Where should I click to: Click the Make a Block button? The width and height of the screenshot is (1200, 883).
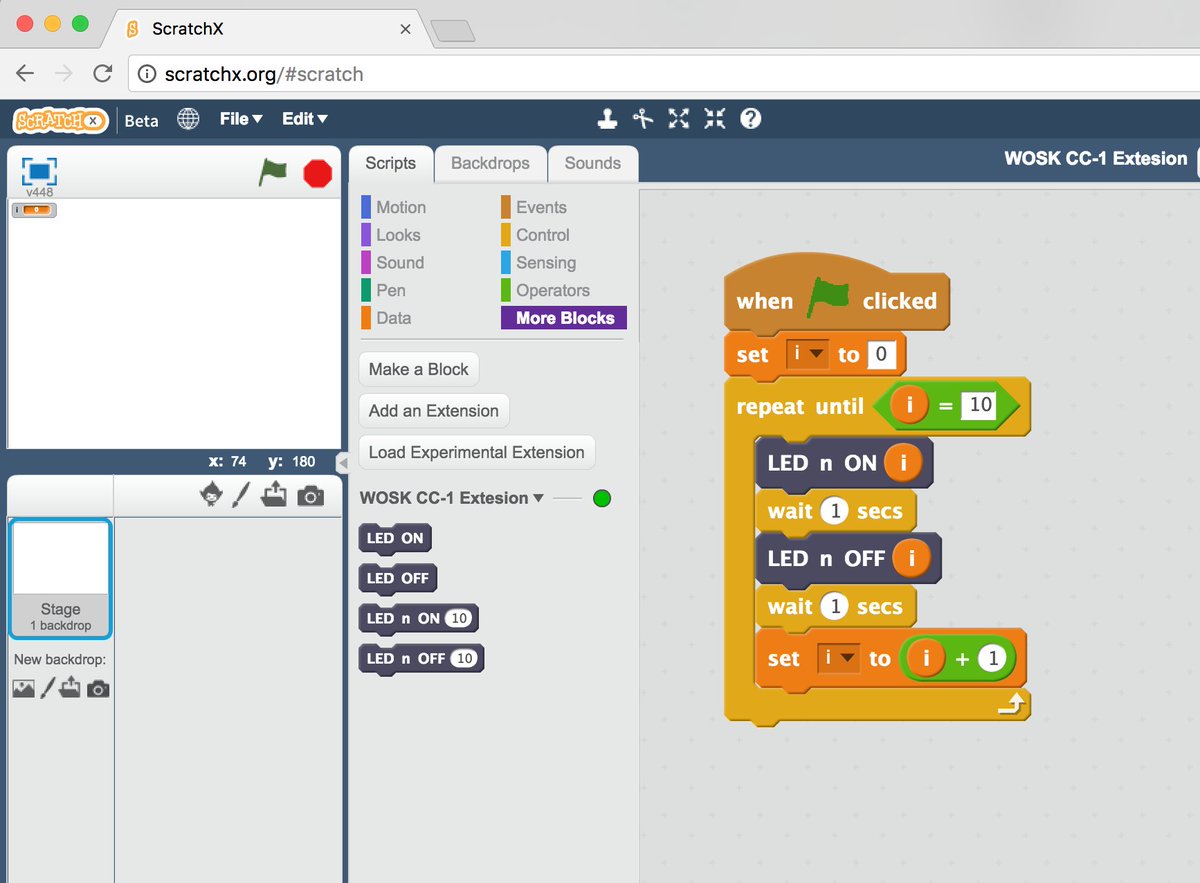tap(418, 369)
